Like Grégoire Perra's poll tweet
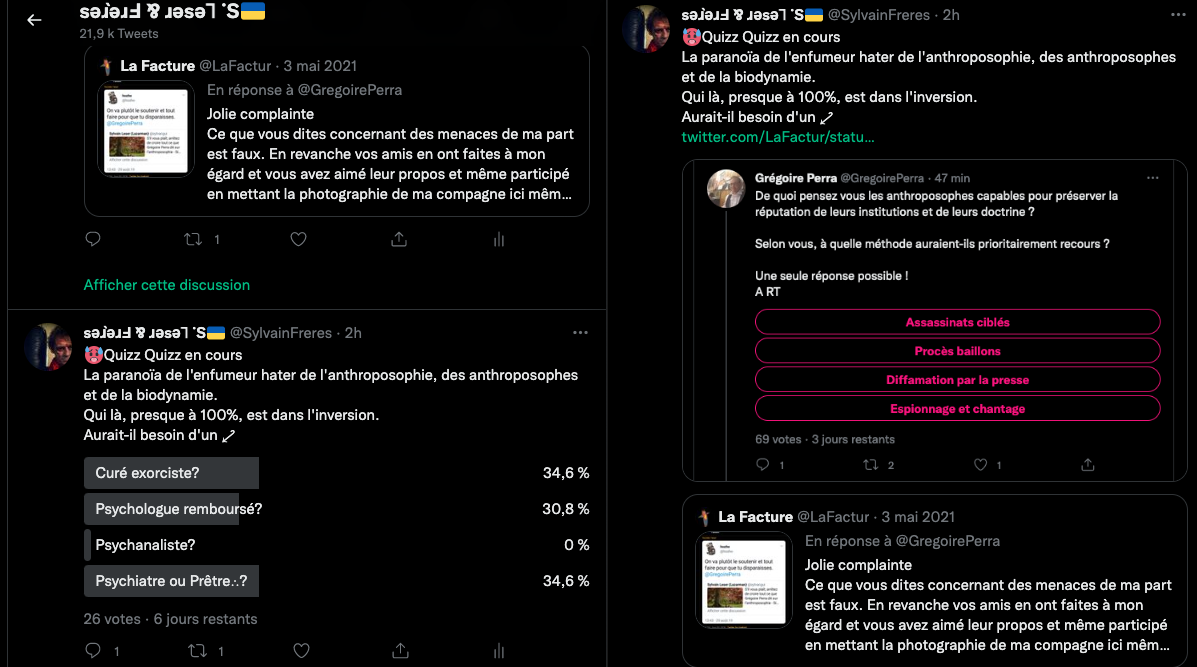1197x667 pixels. click(x=980, y=465)
